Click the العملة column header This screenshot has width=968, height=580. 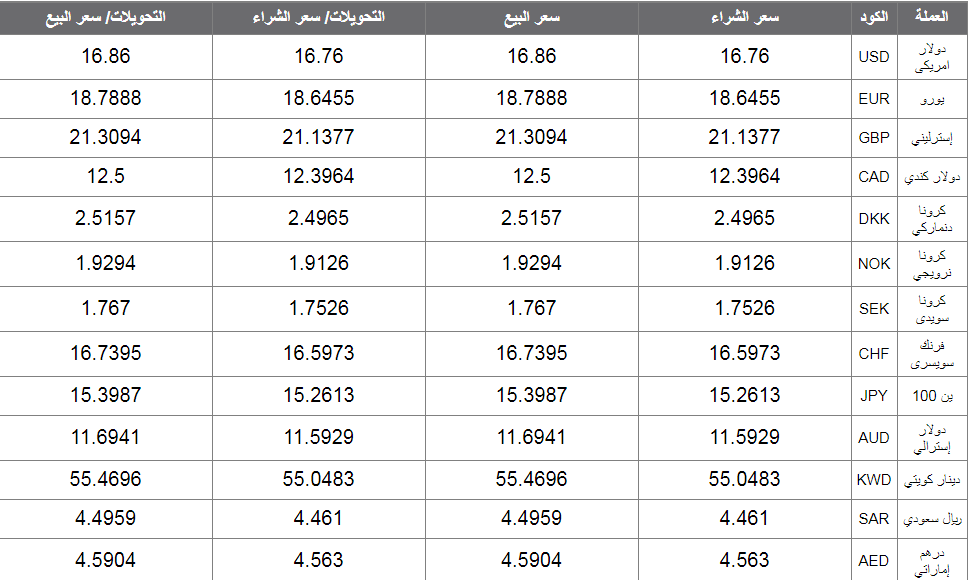tap(932, 17)
